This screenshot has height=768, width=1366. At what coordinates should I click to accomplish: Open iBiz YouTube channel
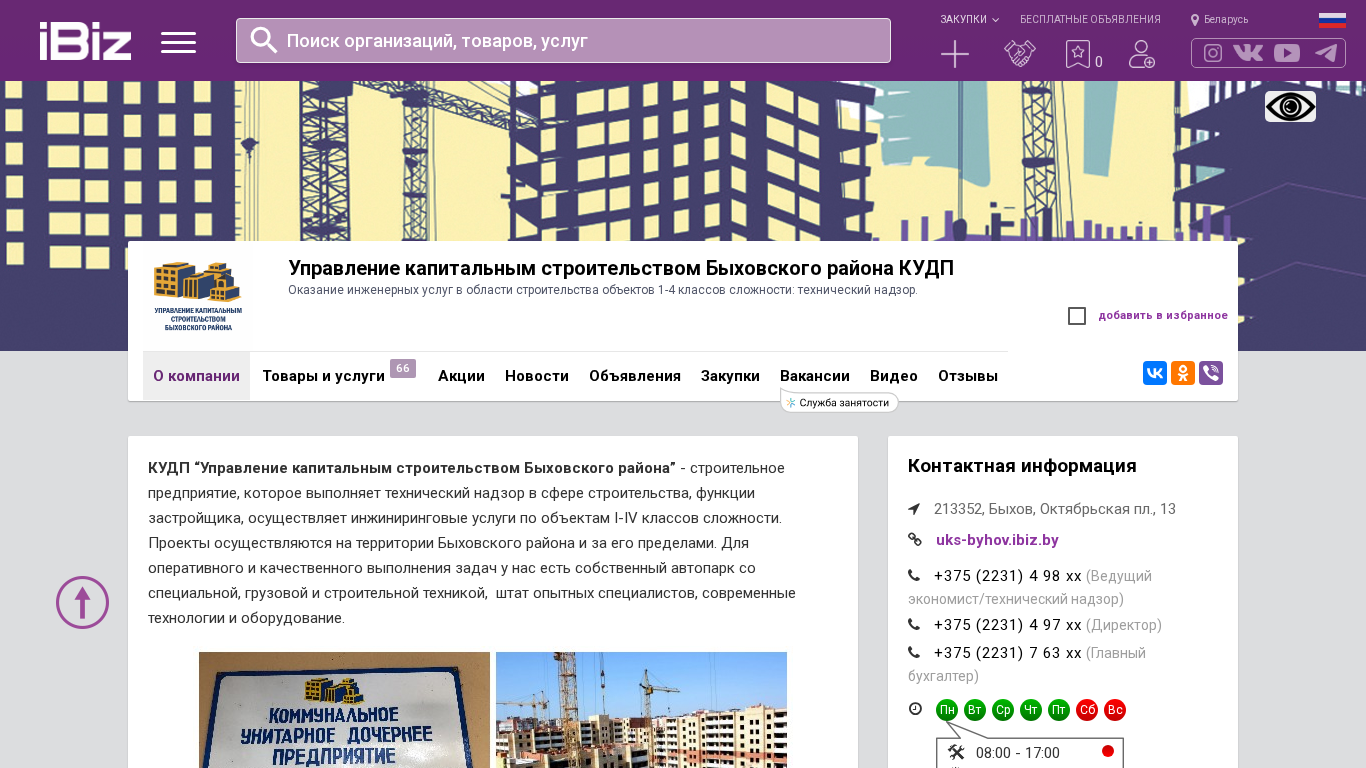point(1287,53)
